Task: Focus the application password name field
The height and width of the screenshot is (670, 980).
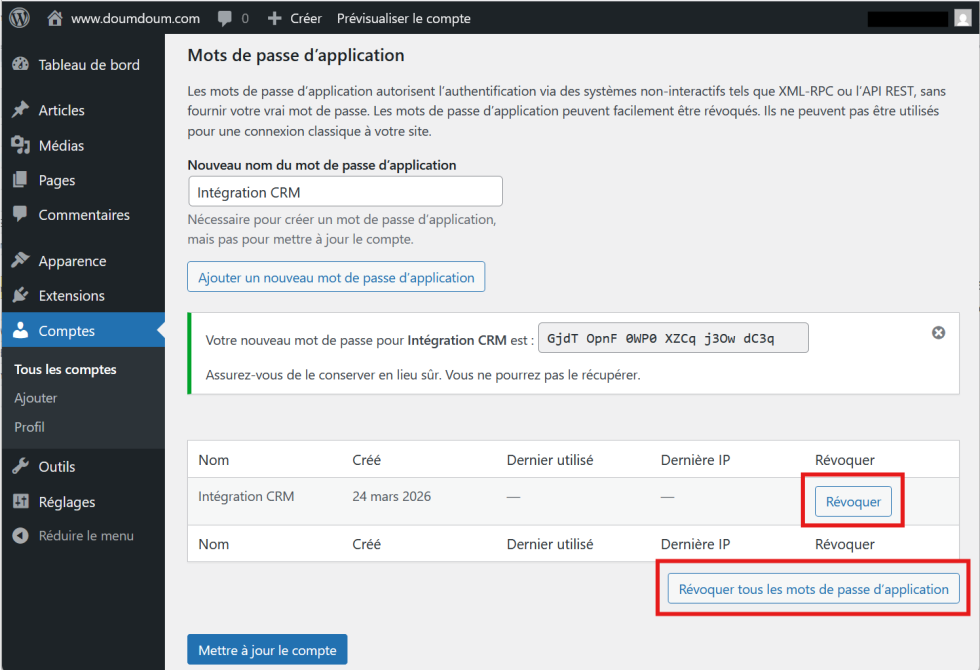Action: 345,192
